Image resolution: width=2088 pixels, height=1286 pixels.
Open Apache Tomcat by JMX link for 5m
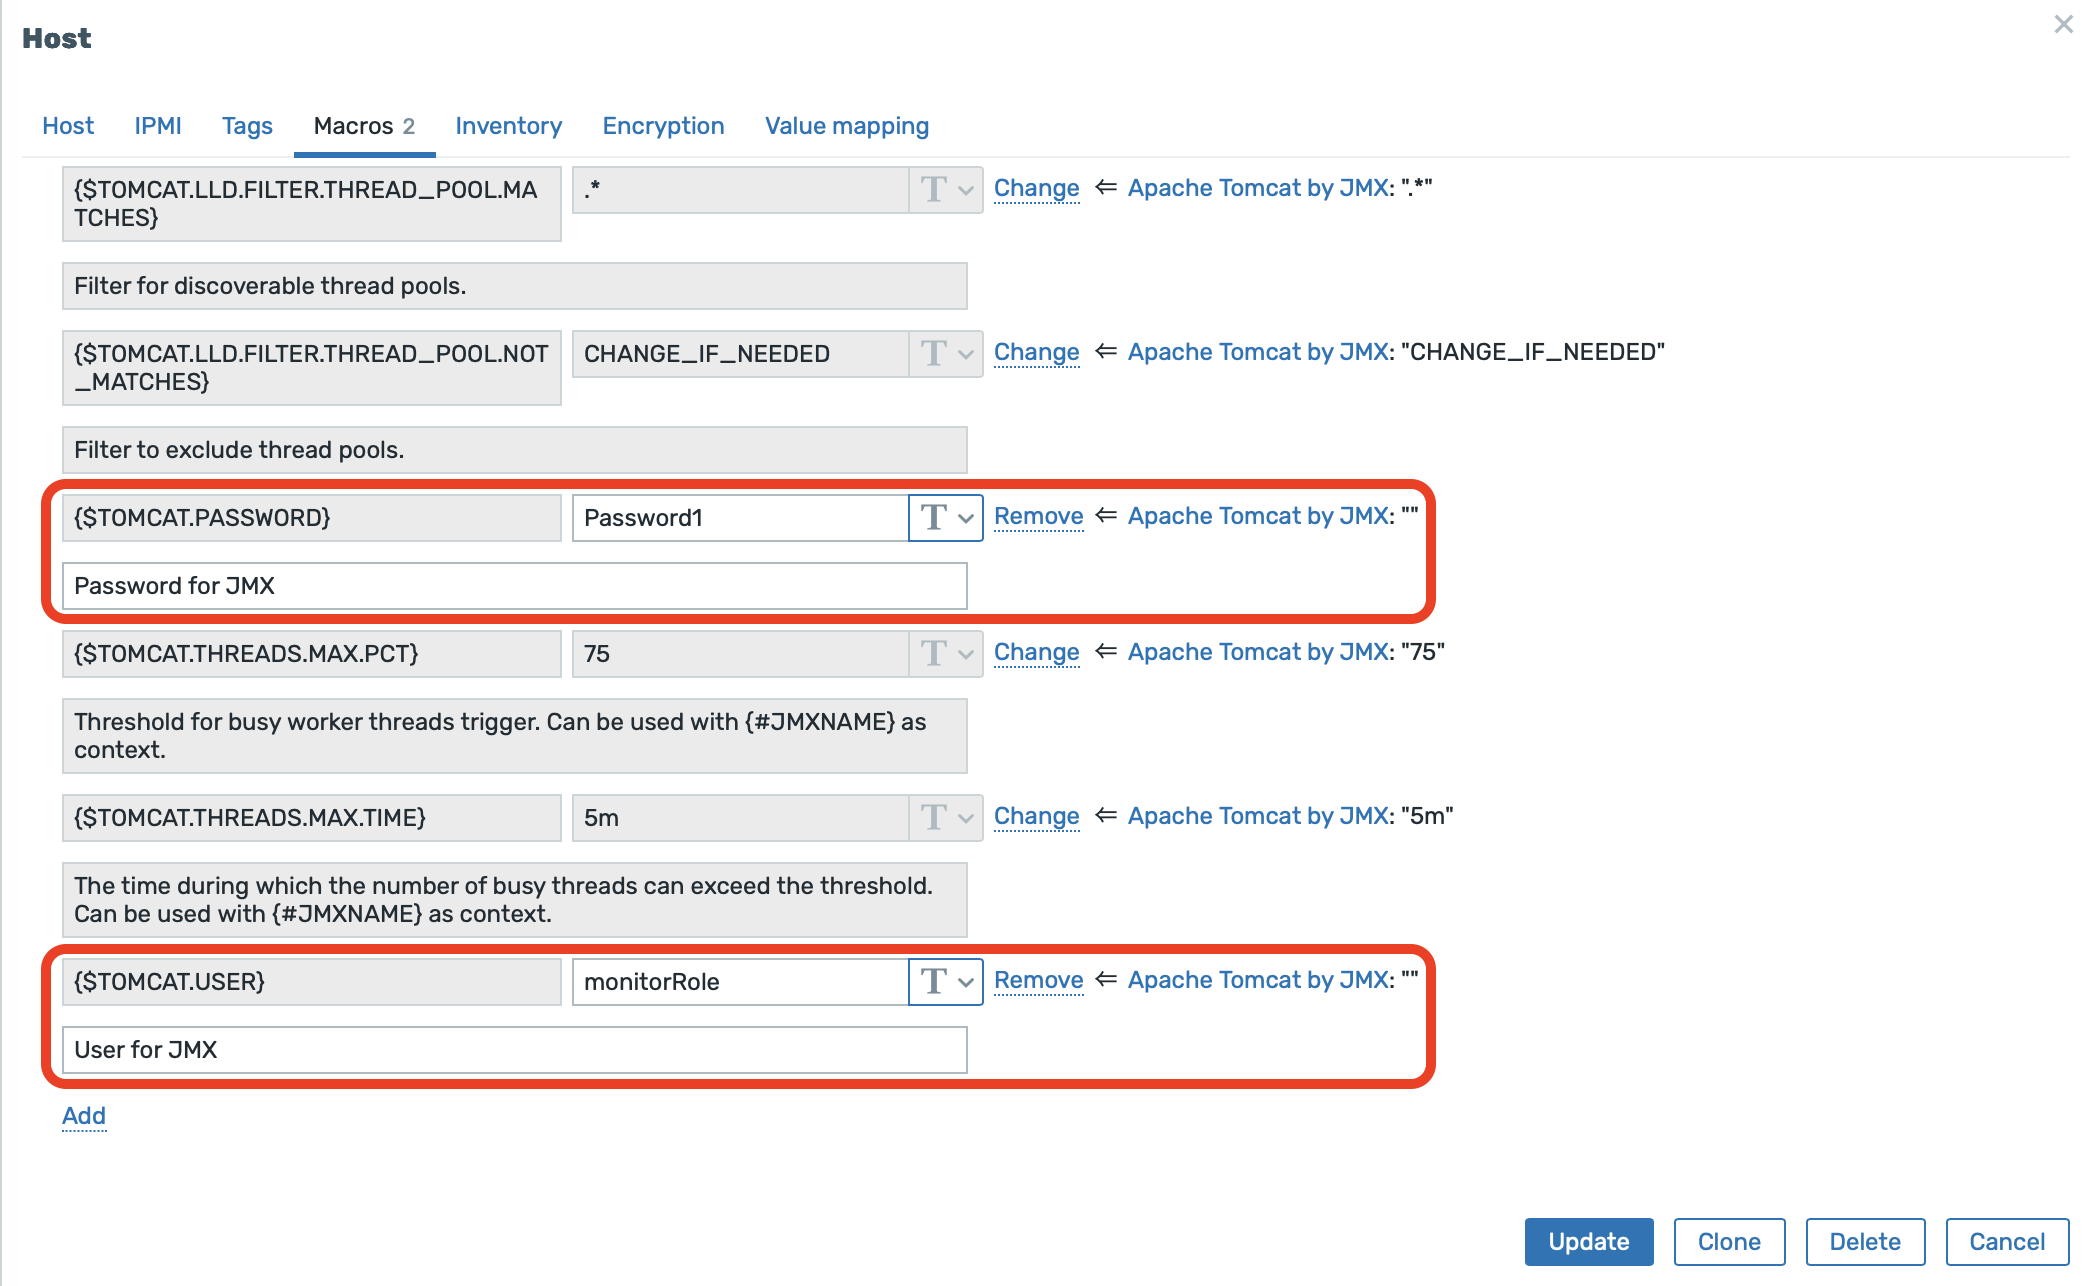point(1258,816)
